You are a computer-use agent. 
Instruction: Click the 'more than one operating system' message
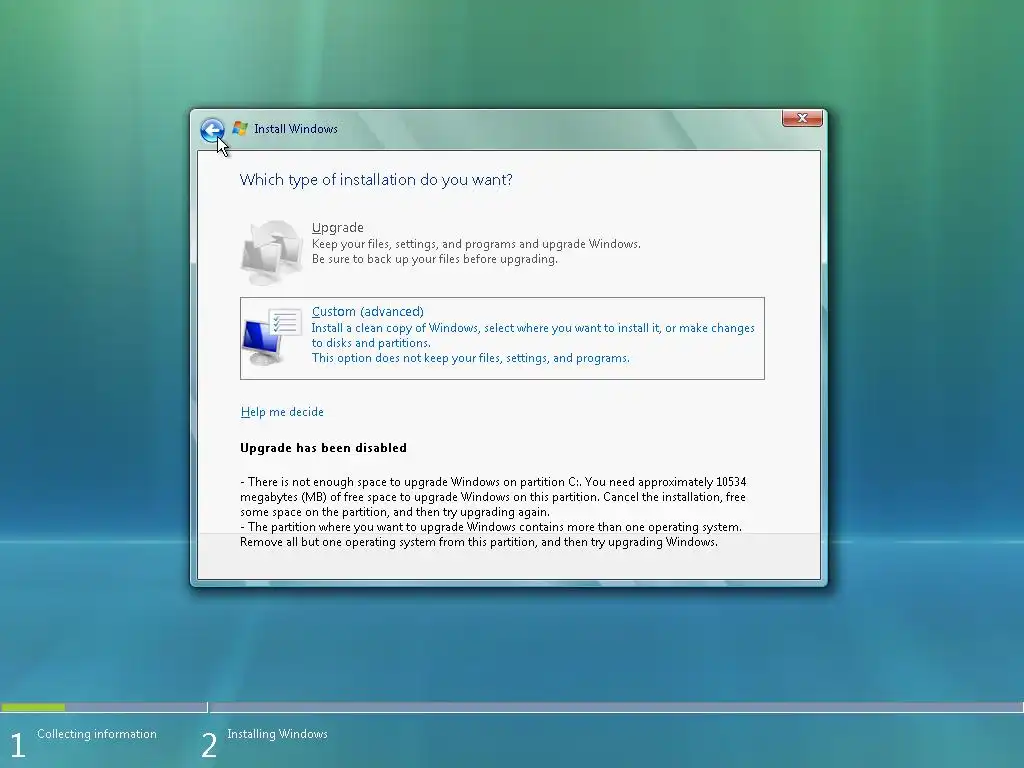click(490, 534)
